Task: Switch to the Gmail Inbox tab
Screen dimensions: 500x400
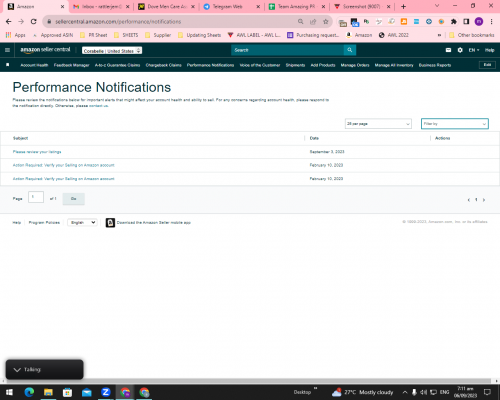Action: 101,7
